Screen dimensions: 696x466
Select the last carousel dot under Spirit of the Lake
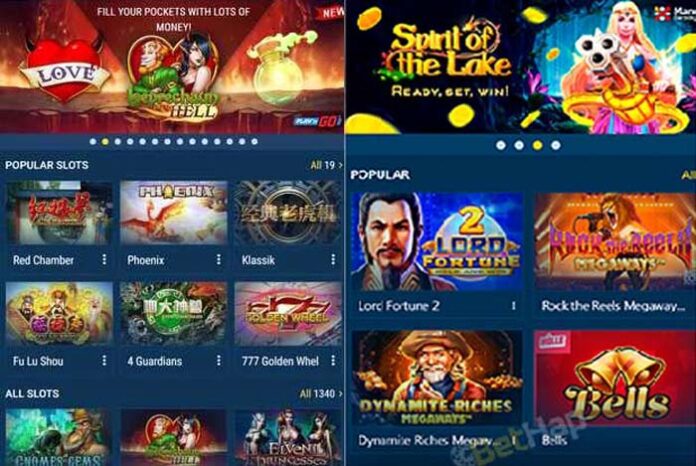point(555,145)
